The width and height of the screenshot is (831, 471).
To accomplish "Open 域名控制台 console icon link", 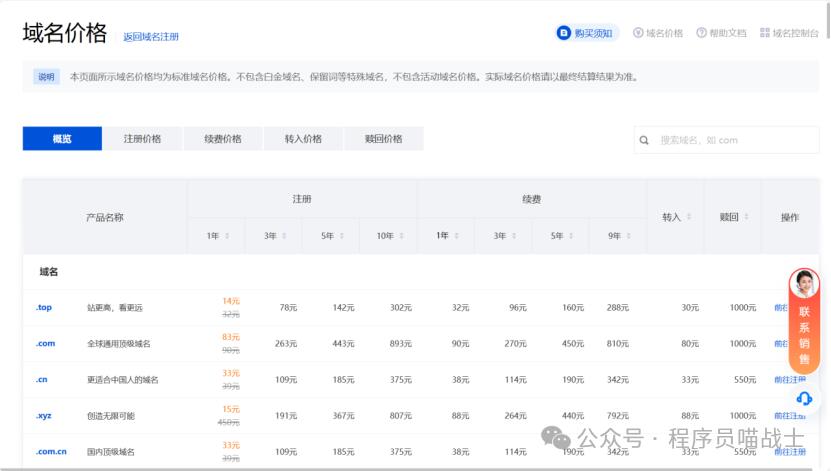I will coord(765,33).
